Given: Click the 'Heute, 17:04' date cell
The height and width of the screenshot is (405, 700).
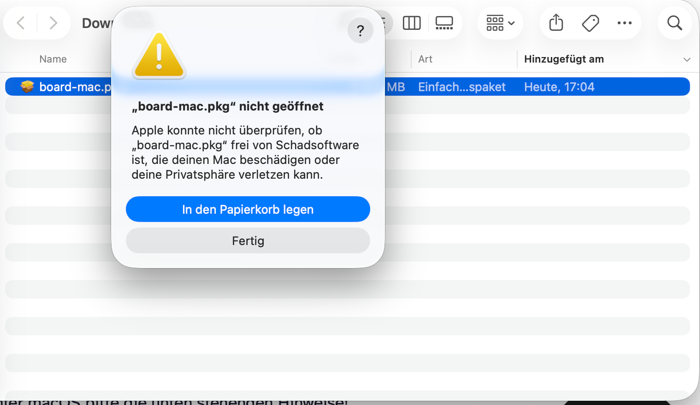Looking at the screenshot, I should tap(559, 87).
